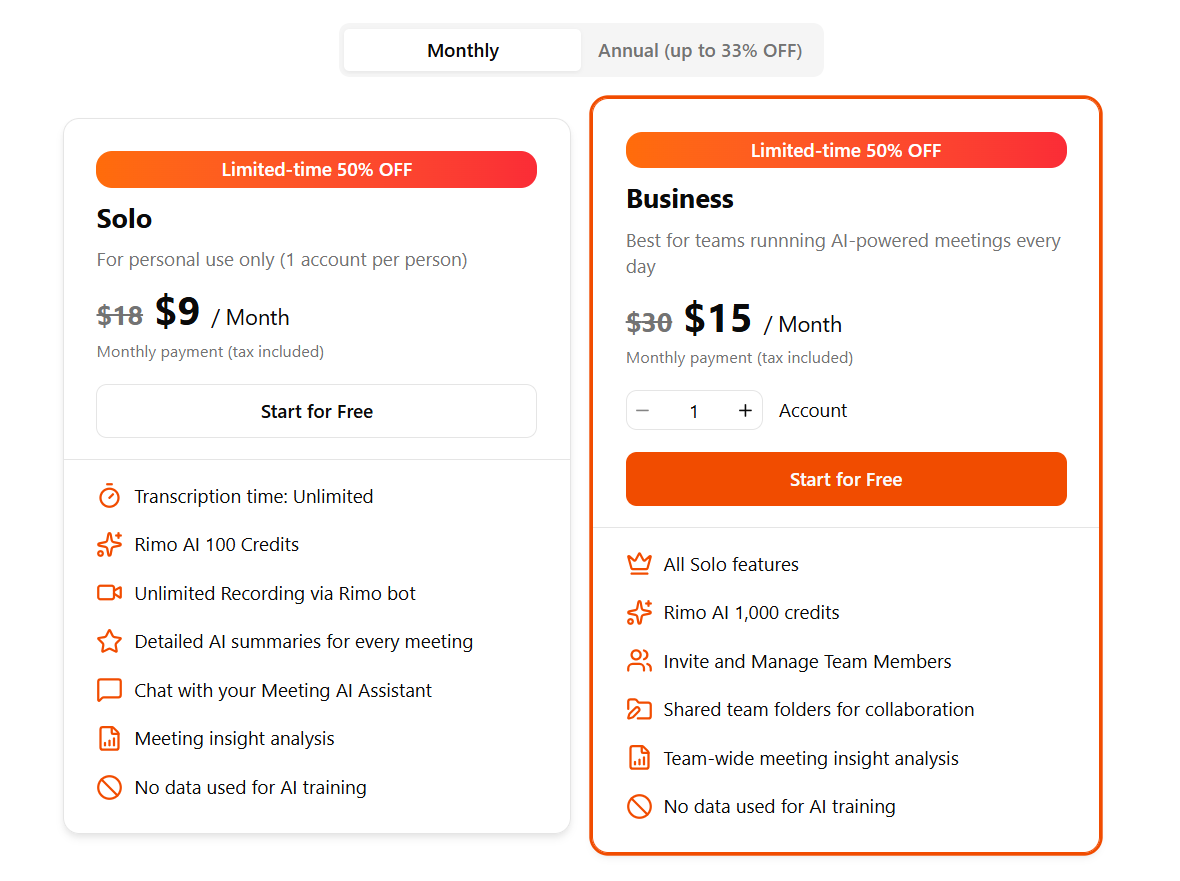Click the report icon beside Solo Meeting insight analysis
The height and width of the screenshot is (881, 1180).
tap(109, 739)
